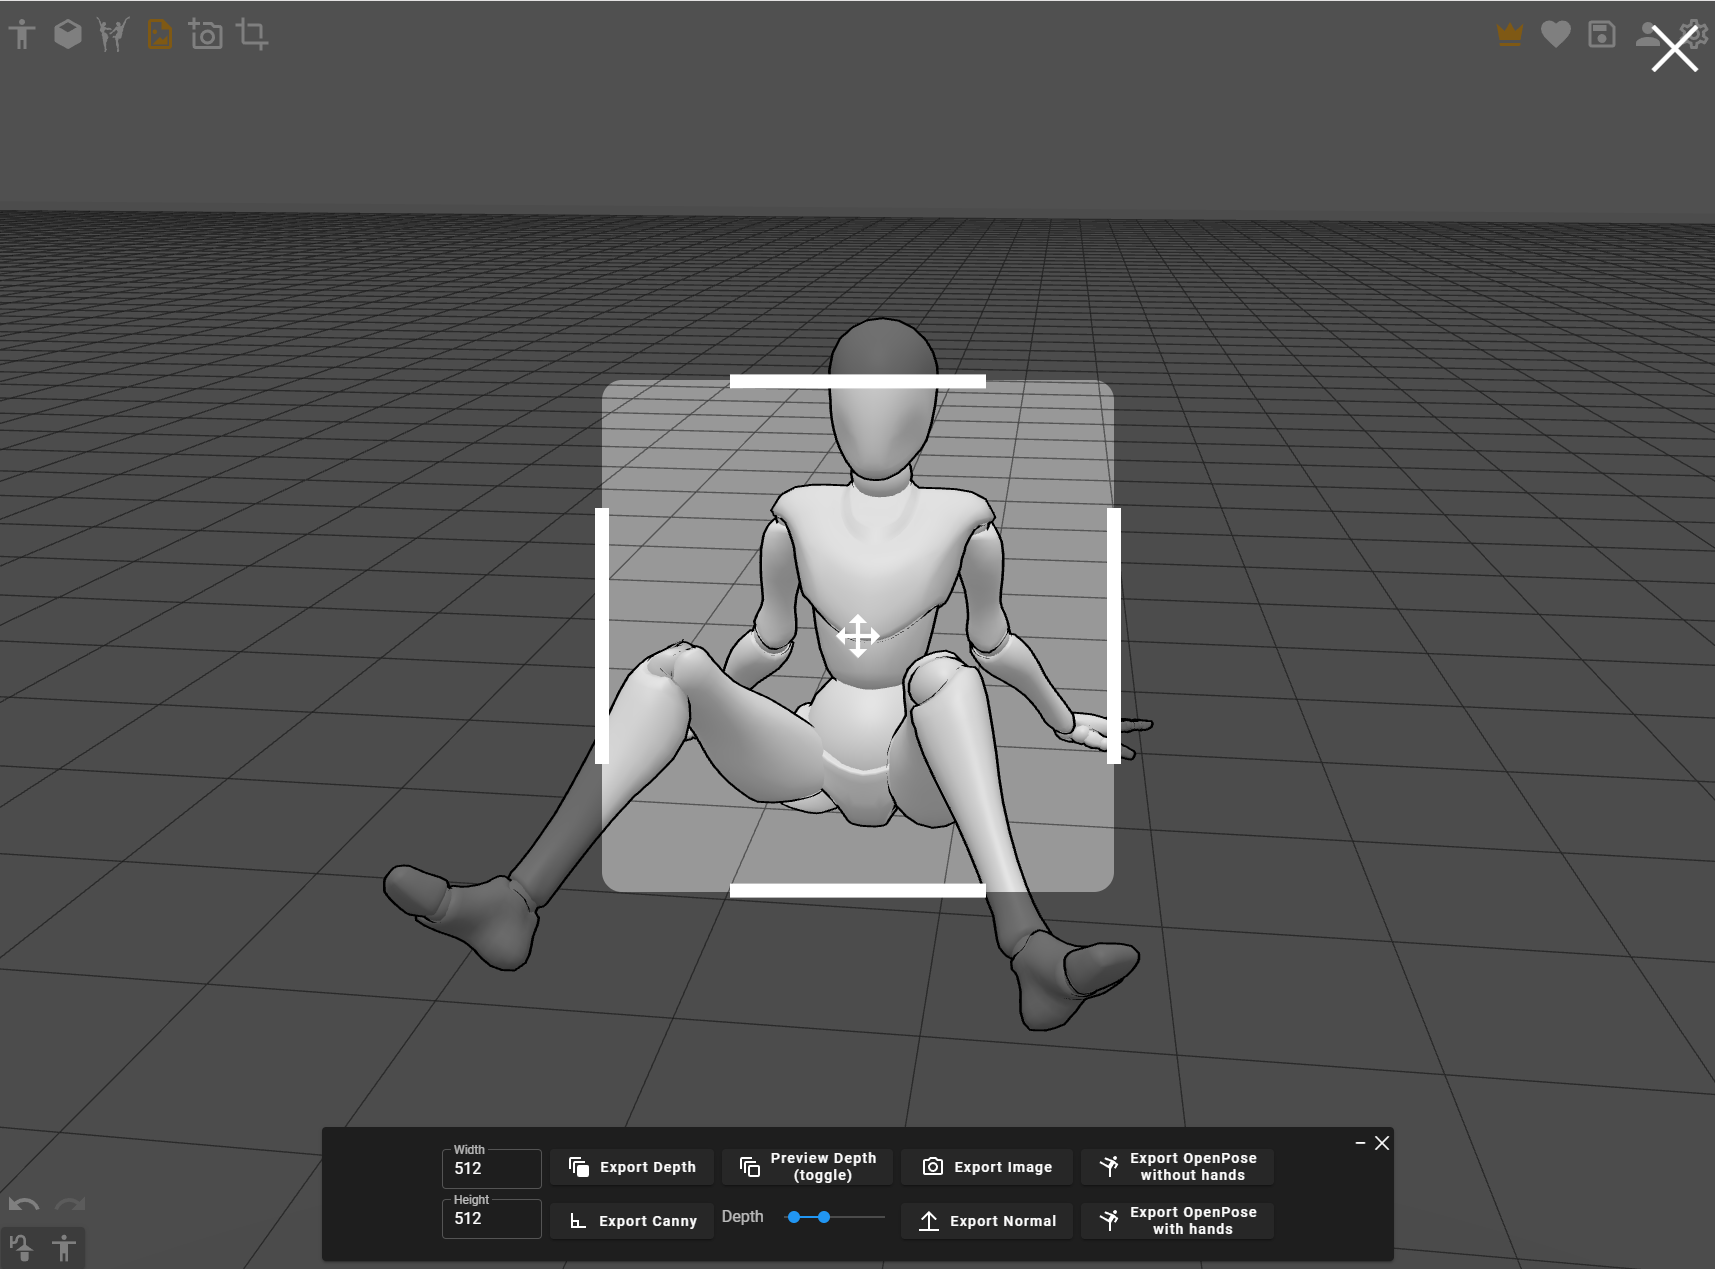Minimize the export panel
Viewport: 1715px width, 1269px height.
(x=1360, y=1143)
